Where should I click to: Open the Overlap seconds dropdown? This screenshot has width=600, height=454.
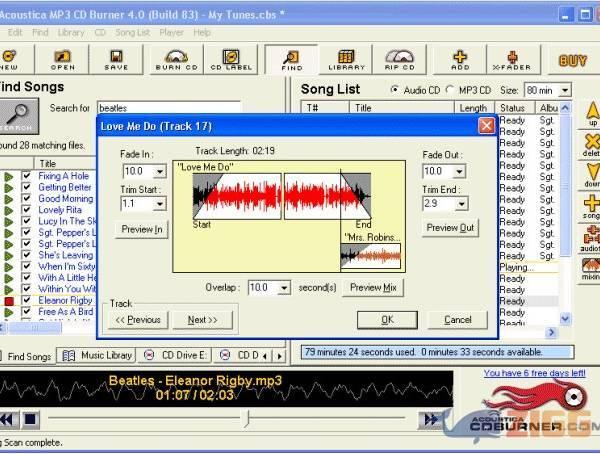click(x=284, y=287)
